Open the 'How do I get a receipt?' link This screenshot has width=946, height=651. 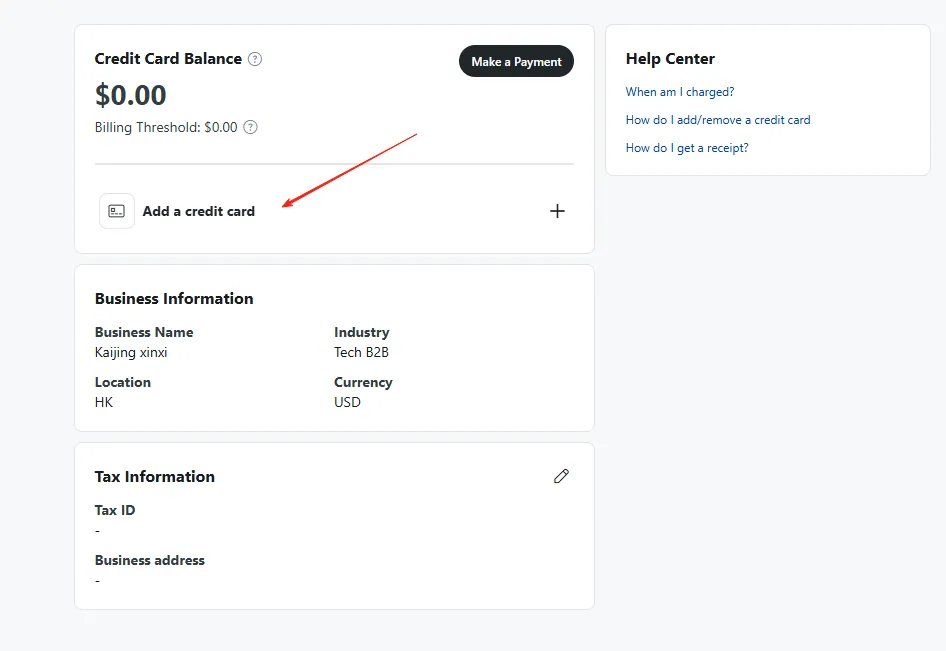pos(687,148)
